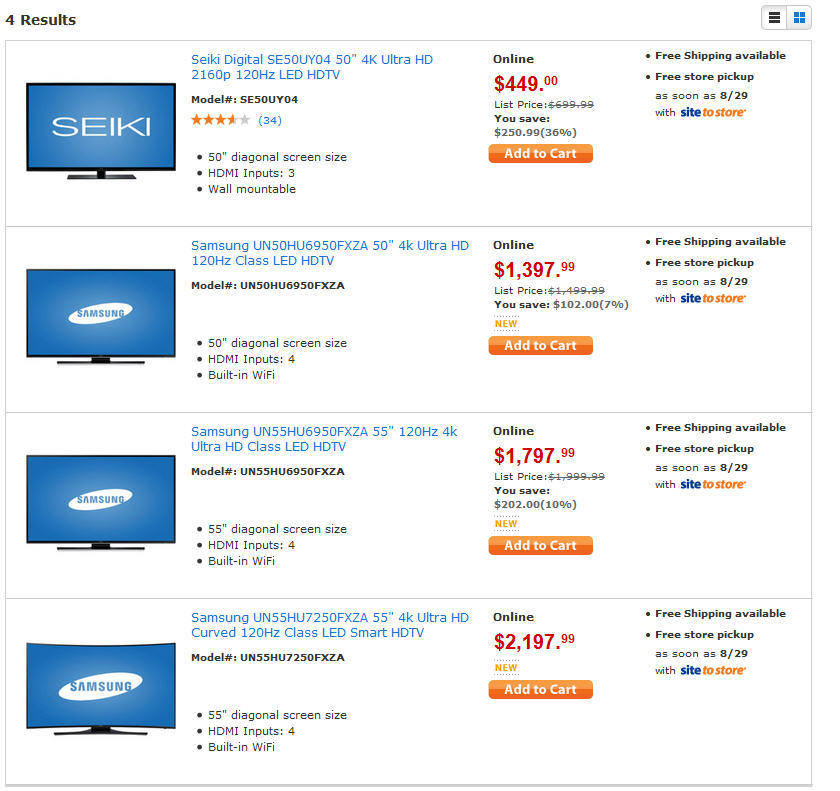Viewport: 840px width, 791px height.
Task: Click the Samsung 50" TV thumbnail
Action: [101, 316]
